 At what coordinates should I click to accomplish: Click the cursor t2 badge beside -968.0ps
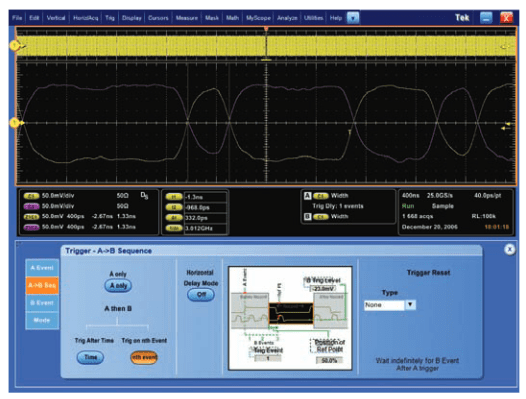coord(174,207)
